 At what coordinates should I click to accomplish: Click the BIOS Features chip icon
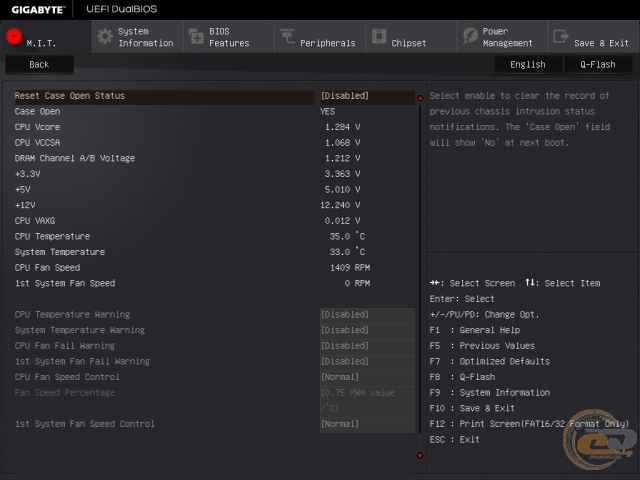pos(196,37)
